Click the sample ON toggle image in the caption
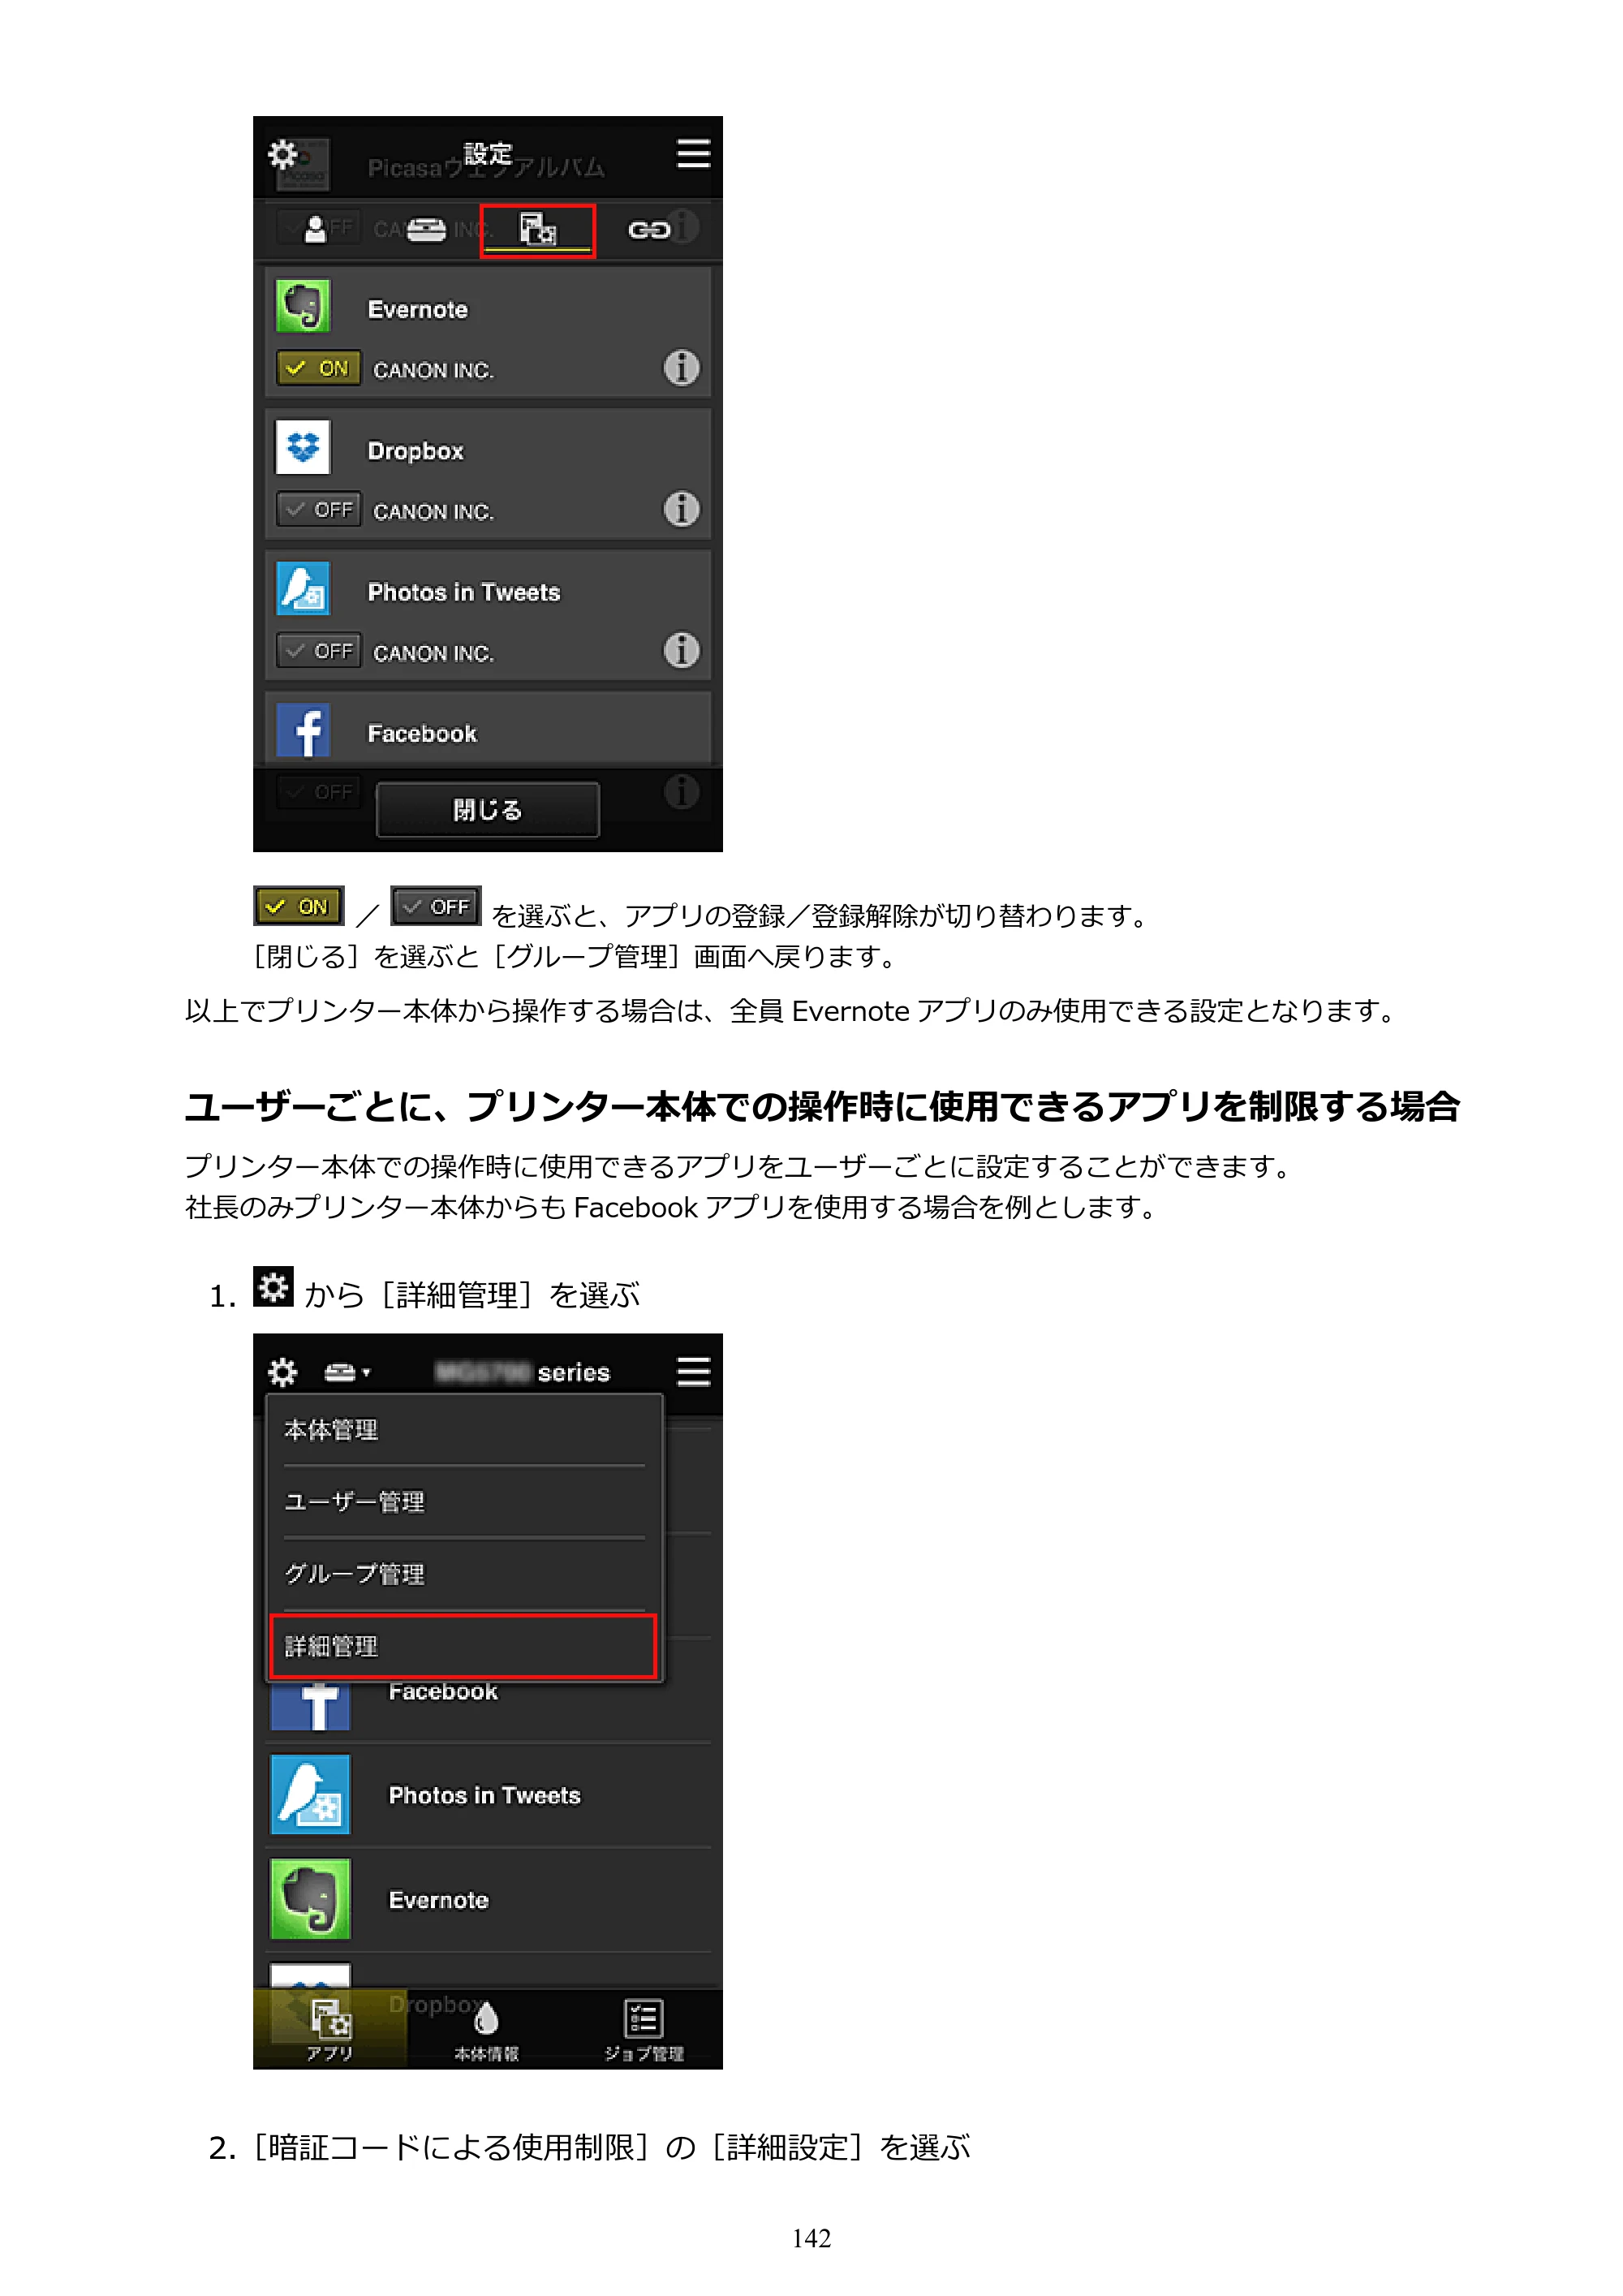 299,906
